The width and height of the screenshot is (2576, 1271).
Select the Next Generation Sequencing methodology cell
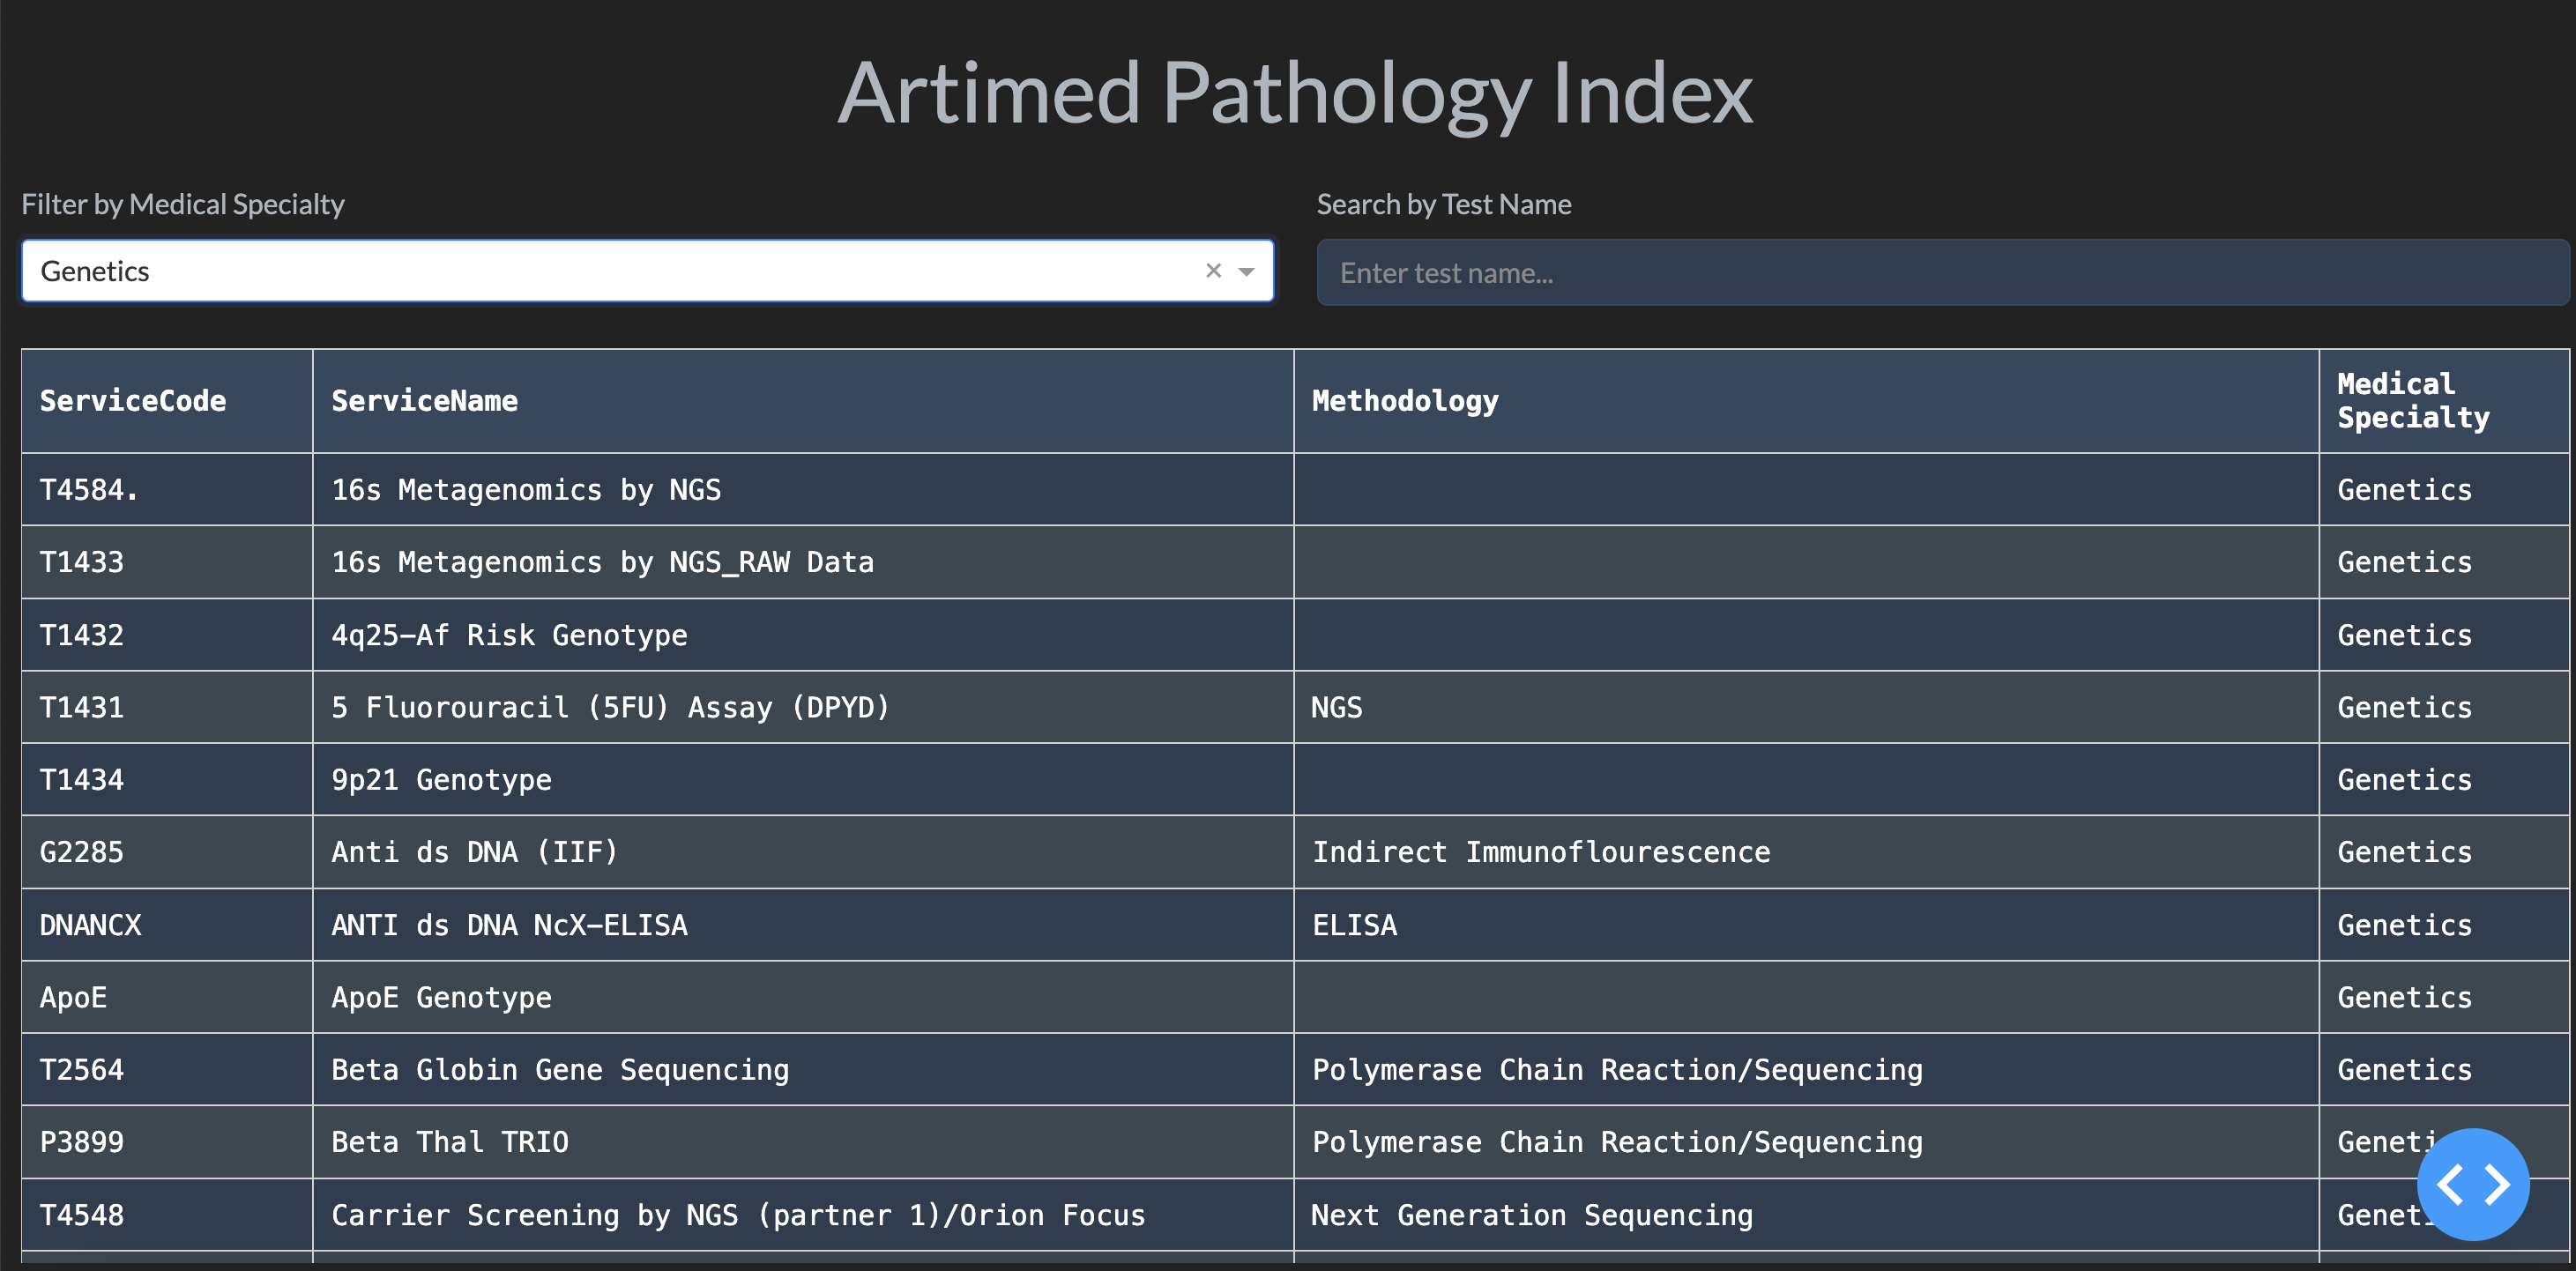(1532, 1215)
